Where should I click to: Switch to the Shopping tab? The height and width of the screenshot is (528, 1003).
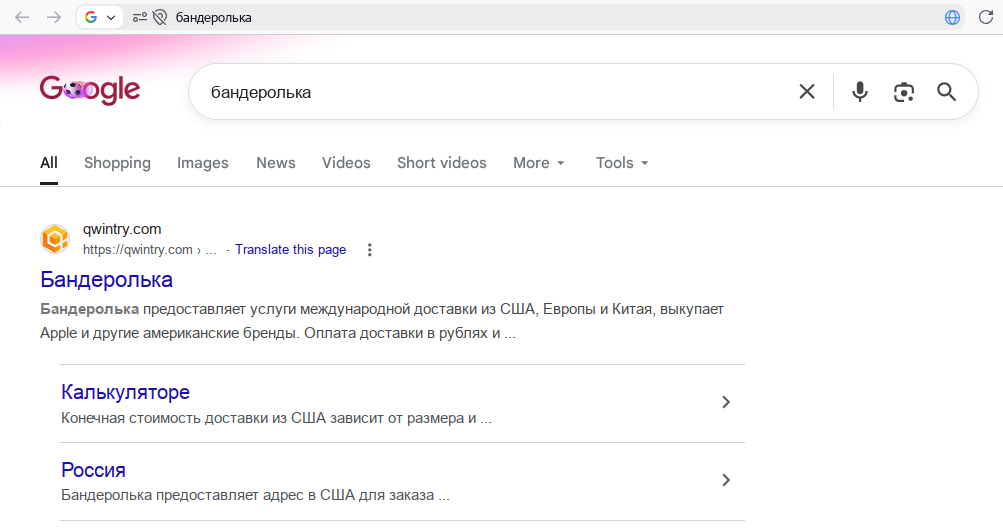tap(117, 163)
